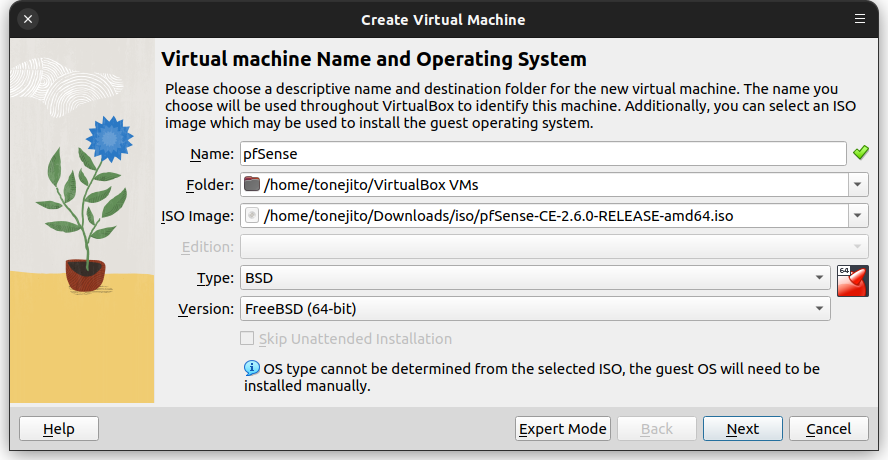The image size is (888, 460).
Task: Click the heading Virtual machine Name and Operating System
Action: tap(374, 59)
